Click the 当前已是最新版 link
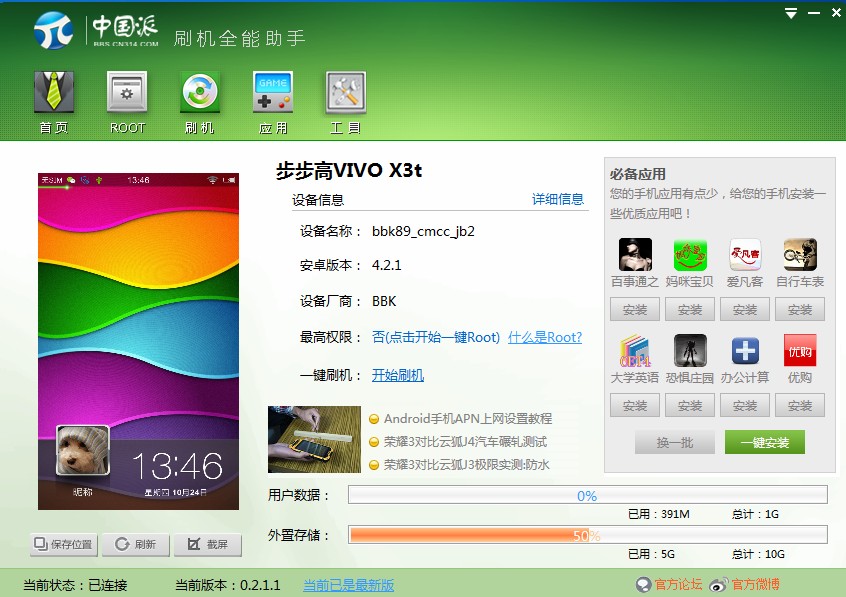The height and width of the screenshot is (597, 846). tap(349, 585)
